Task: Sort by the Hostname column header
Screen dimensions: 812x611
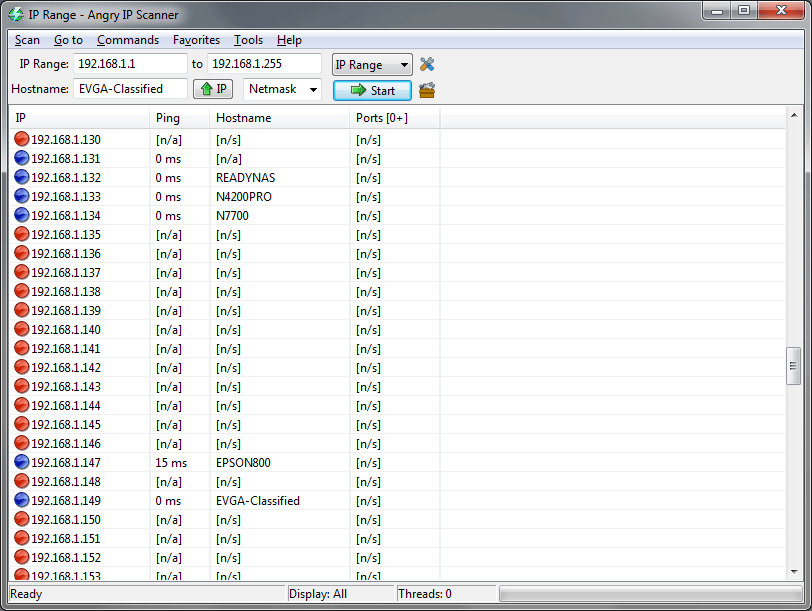Action: coord(280,118)
